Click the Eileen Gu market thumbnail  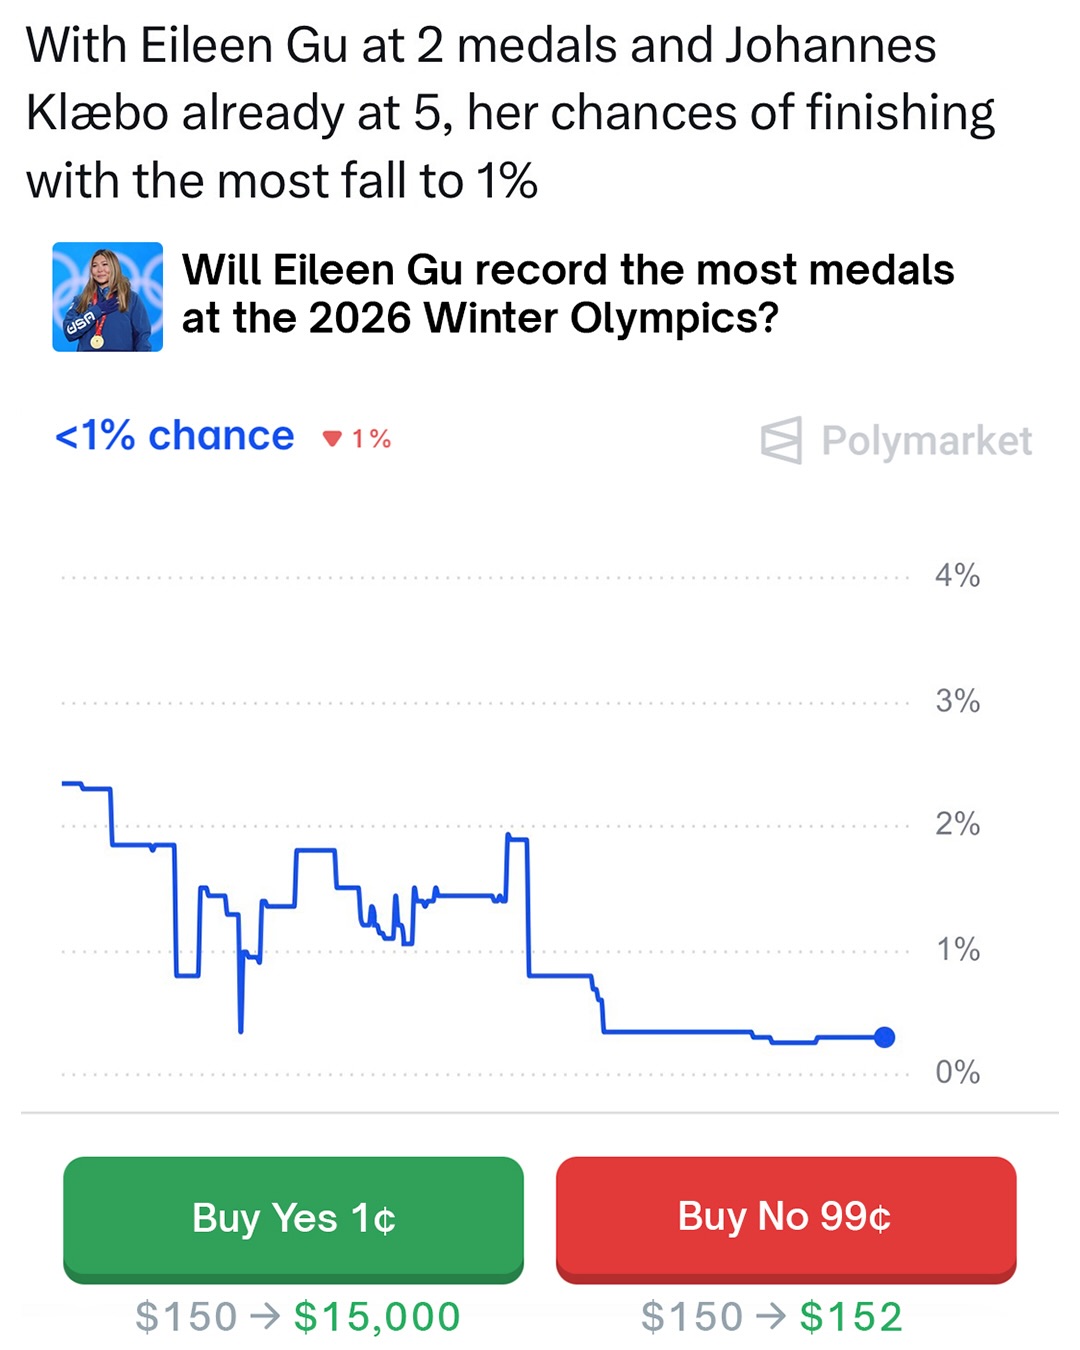(107, 297)
